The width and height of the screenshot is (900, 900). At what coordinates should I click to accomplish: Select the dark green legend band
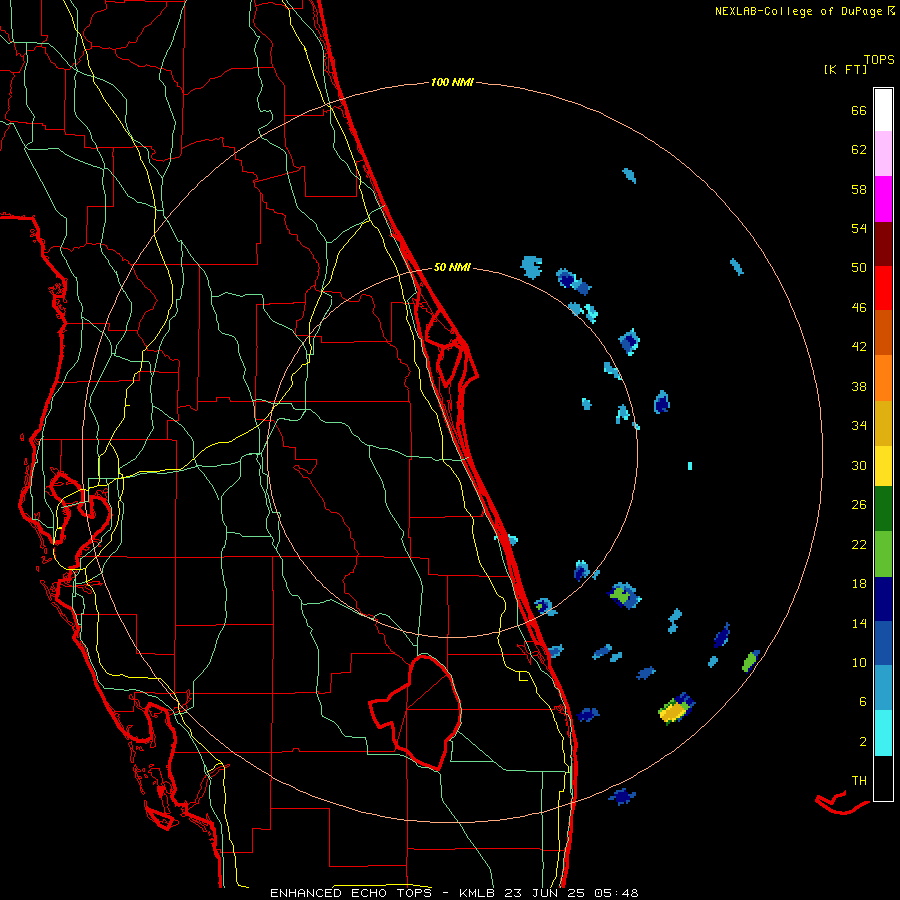(883, 509)
